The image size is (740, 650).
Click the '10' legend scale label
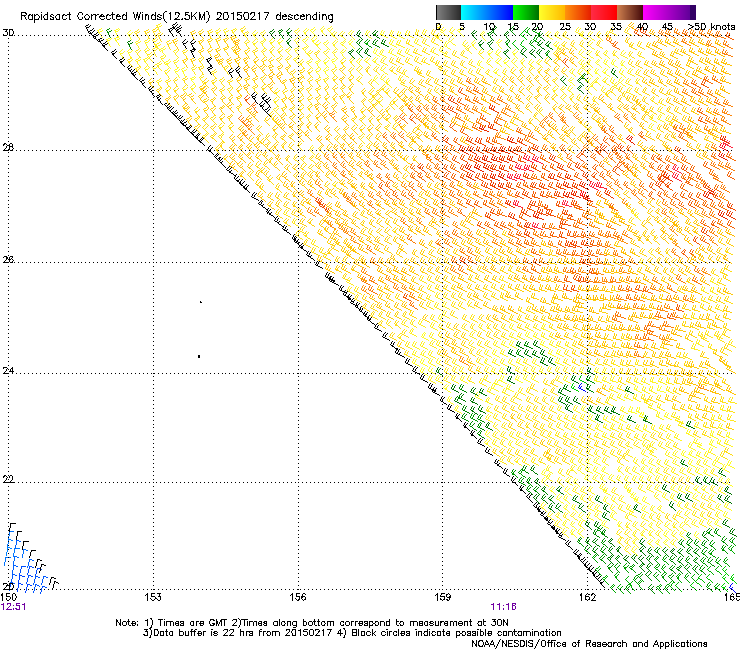click(x=489, y=26)
